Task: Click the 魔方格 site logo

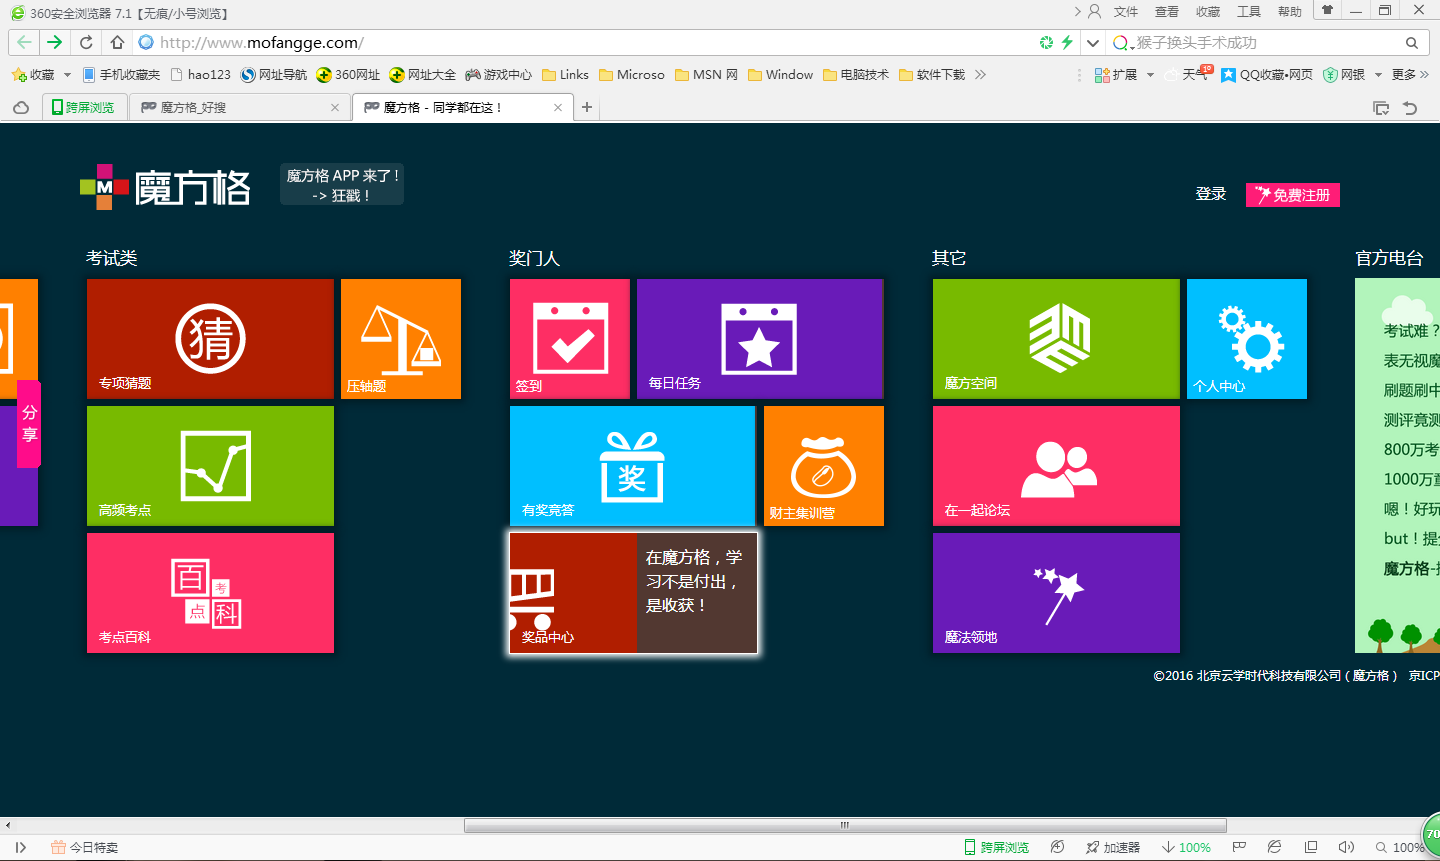Action: (x=165, y=187)
